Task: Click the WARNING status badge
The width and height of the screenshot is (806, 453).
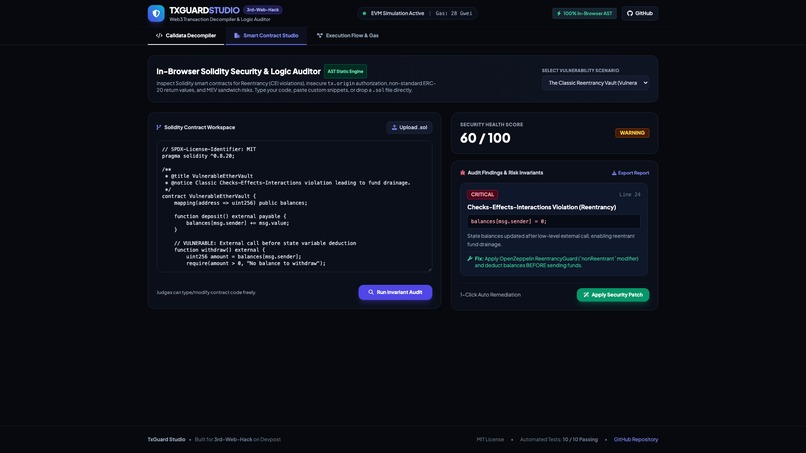Action: tap(632, 133)
